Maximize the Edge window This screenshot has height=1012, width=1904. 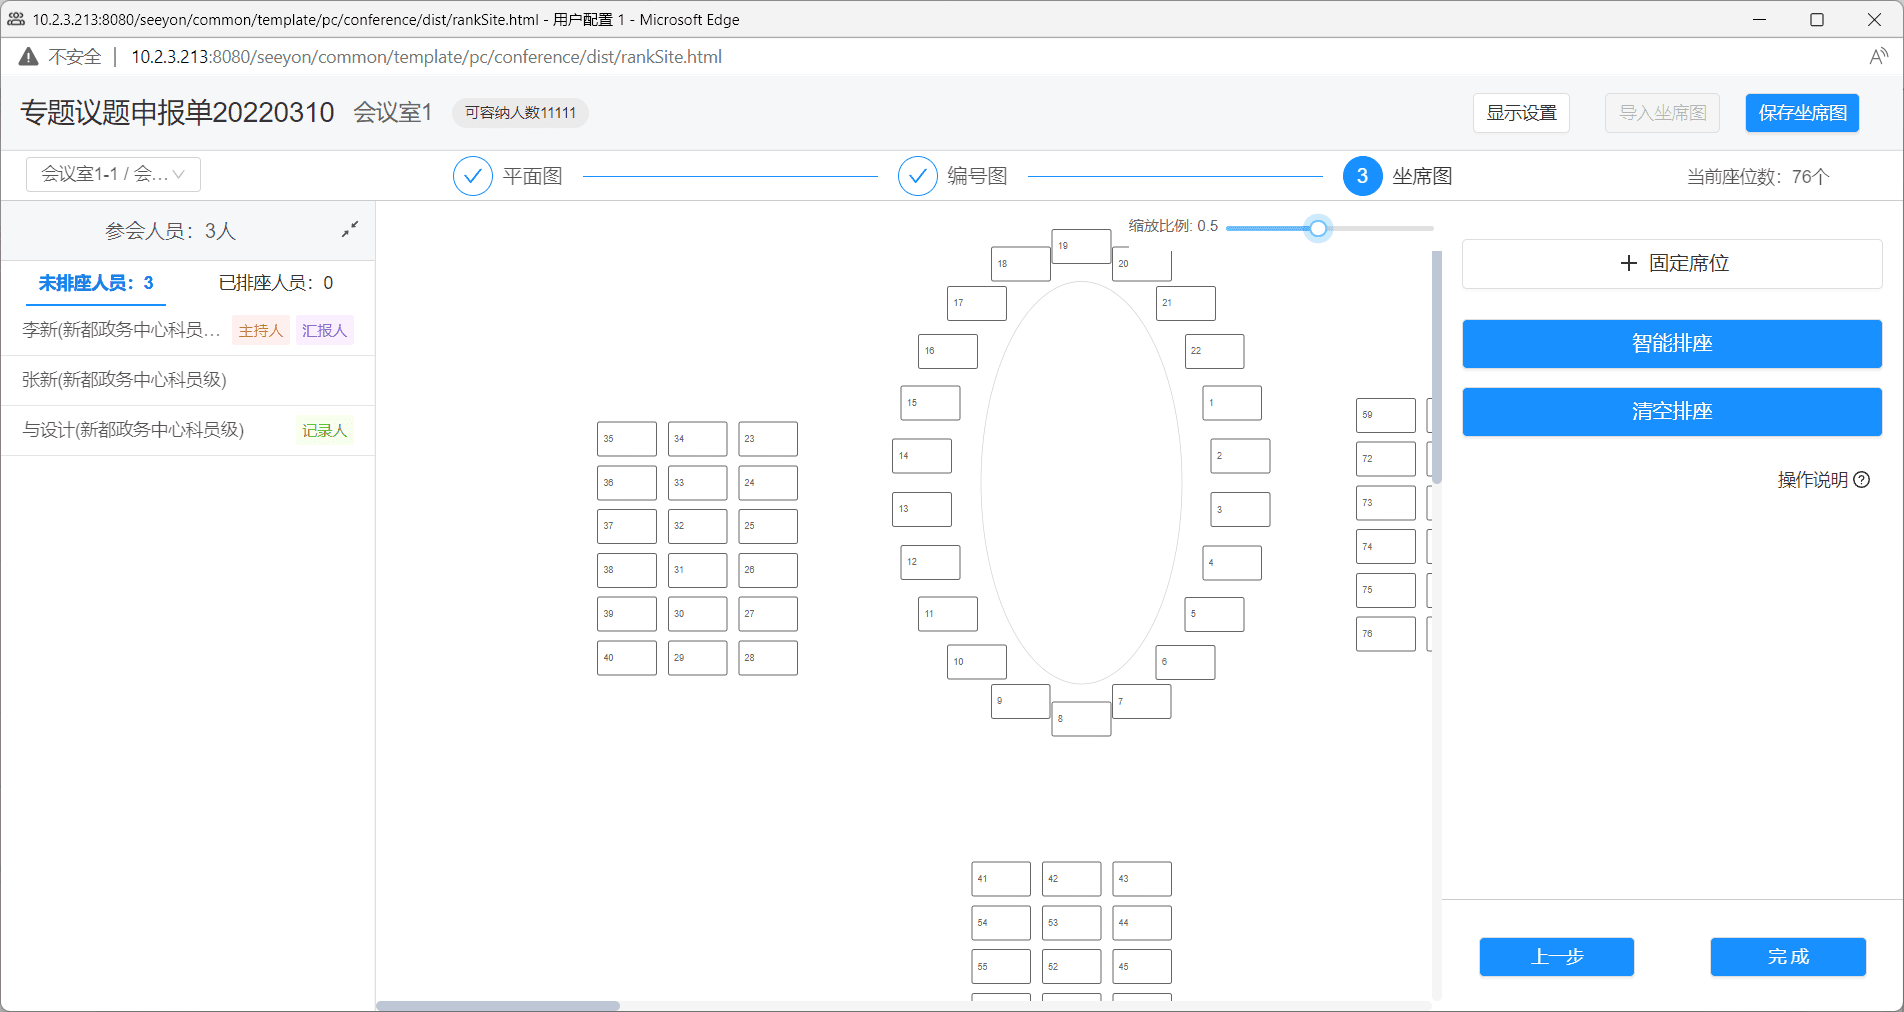pos(1817,19)
